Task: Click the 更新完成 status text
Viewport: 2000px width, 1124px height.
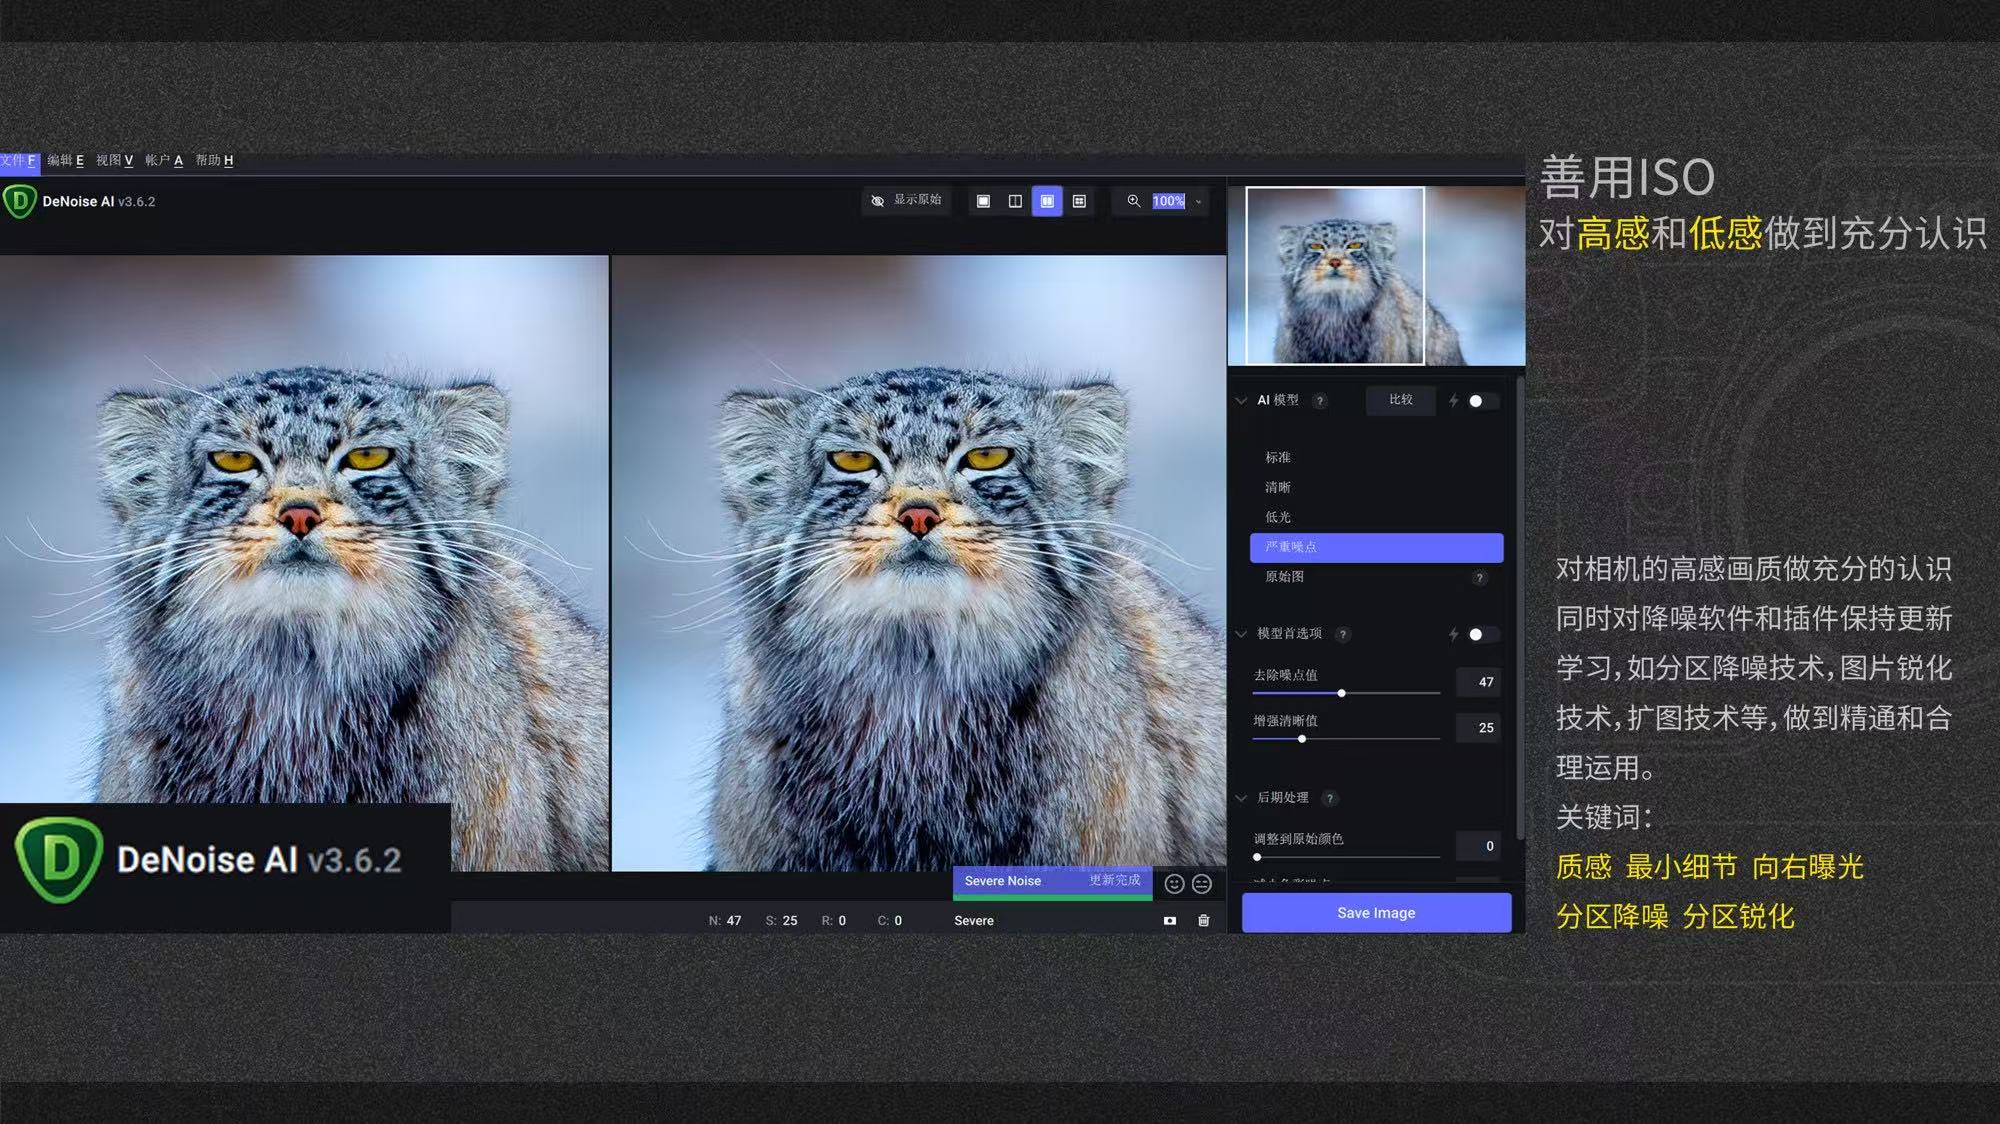Action: point(1114,881)
